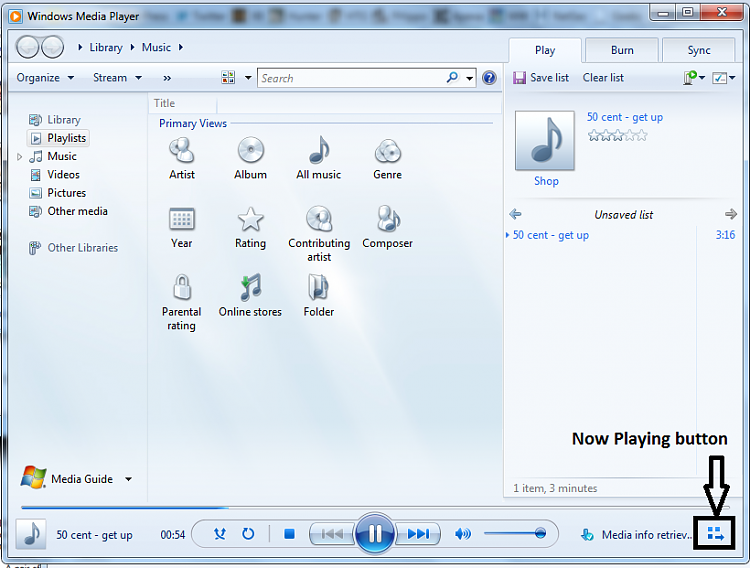Open the Stream dropdown menu
The image size is (750, 568).
[117, 78]
